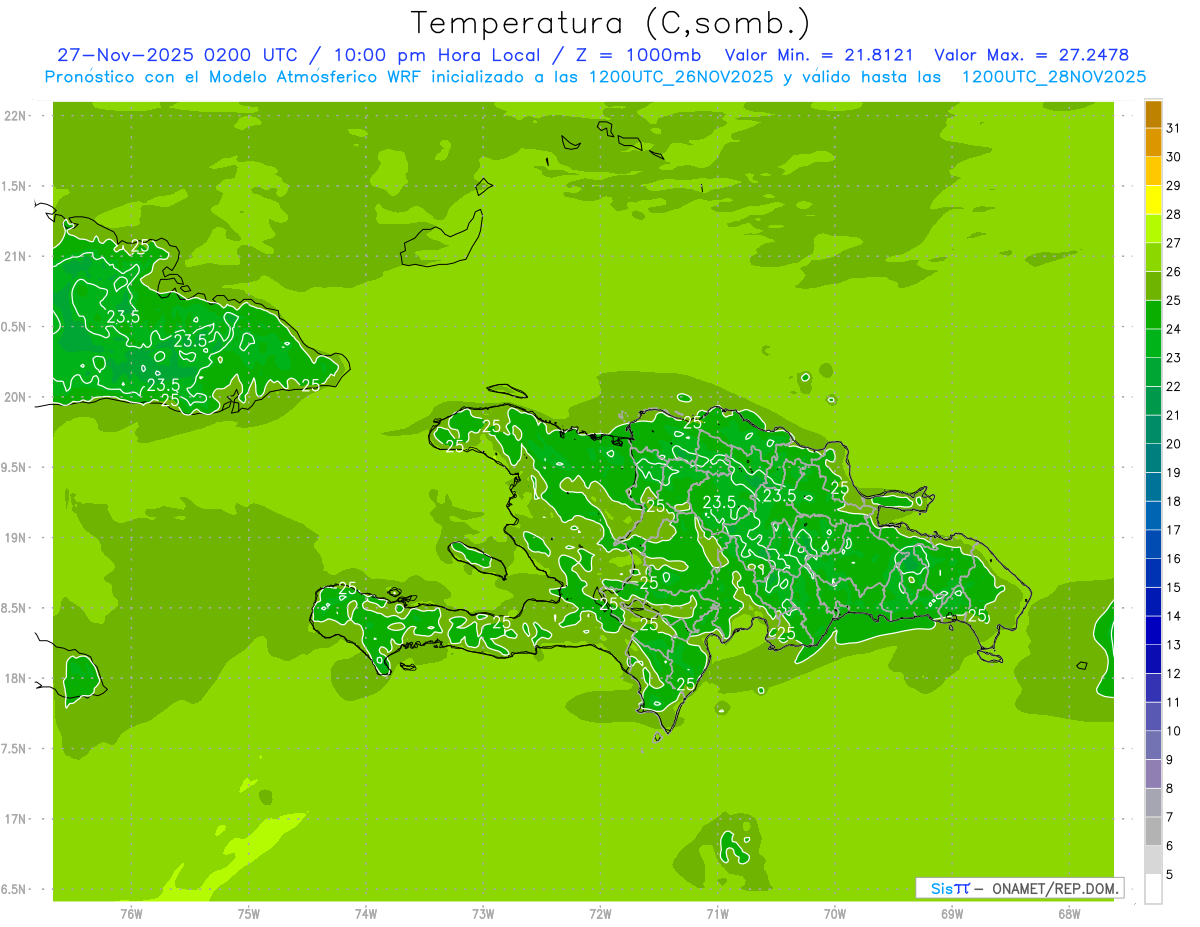The width and height of the screenshot is (1200, 927).
Task: Click the "22N" latitude axis label
Action: click(x=15, y=116)
